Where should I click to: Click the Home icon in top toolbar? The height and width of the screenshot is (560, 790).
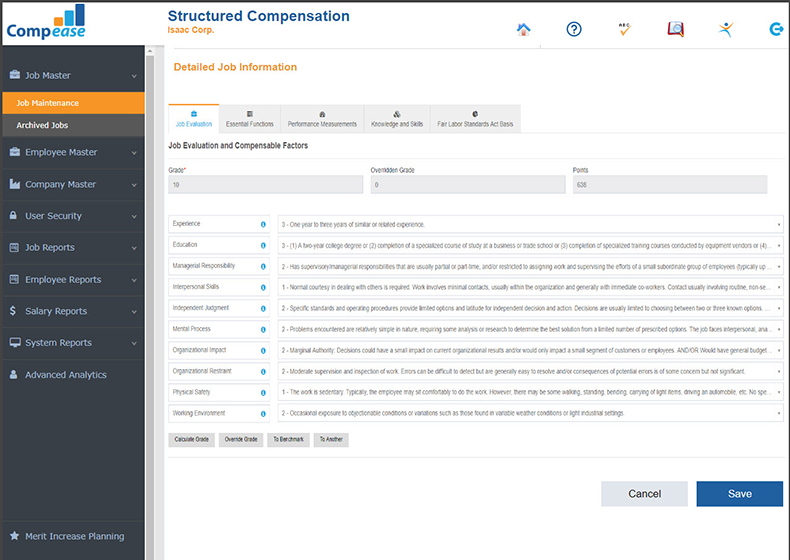click(524, 29)
